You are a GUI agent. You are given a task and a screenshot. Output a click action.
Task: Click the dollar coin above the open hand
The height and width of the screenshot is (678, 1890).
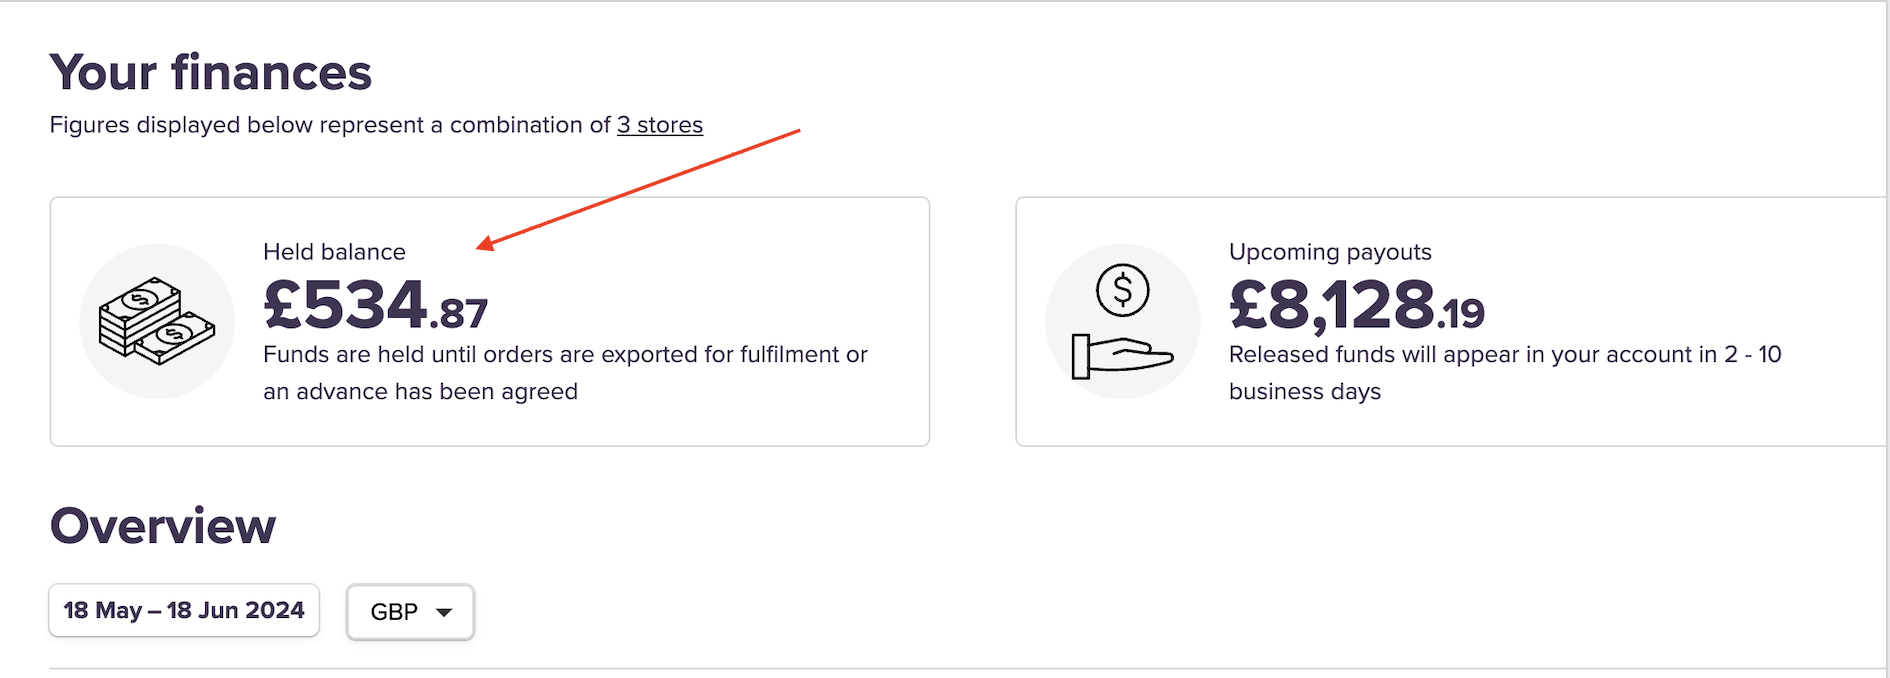pyautogui.click(x=1122, y=290)
